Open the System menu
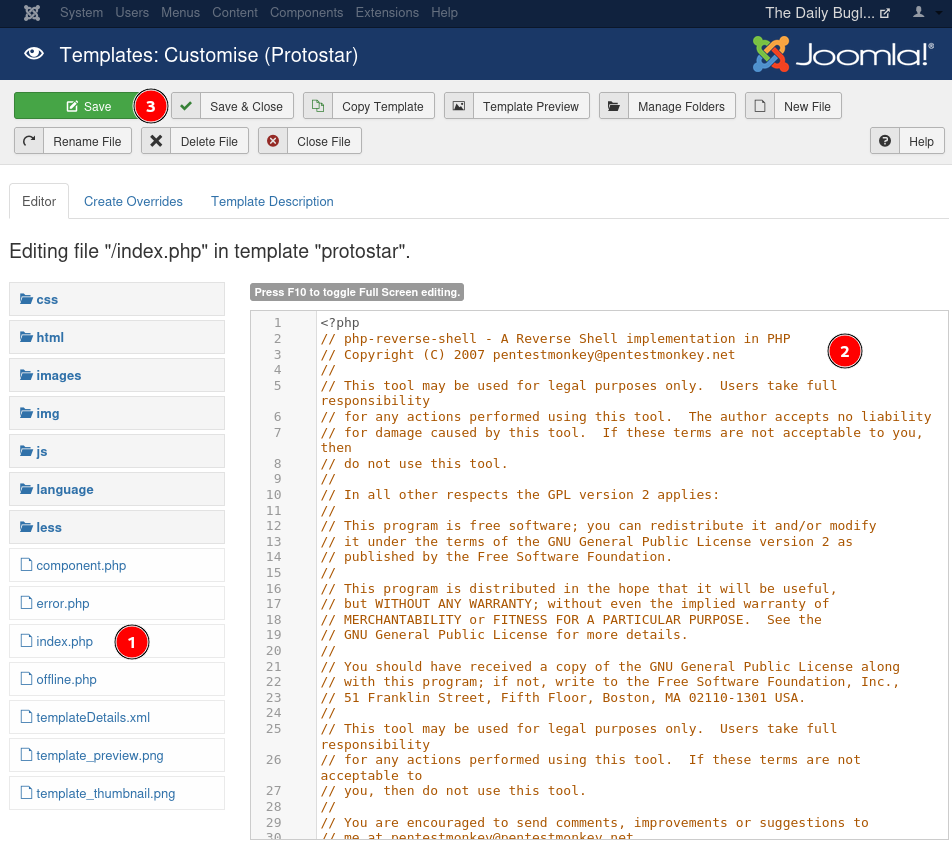Screen dimensions: 952x864 tap(81, 13)
